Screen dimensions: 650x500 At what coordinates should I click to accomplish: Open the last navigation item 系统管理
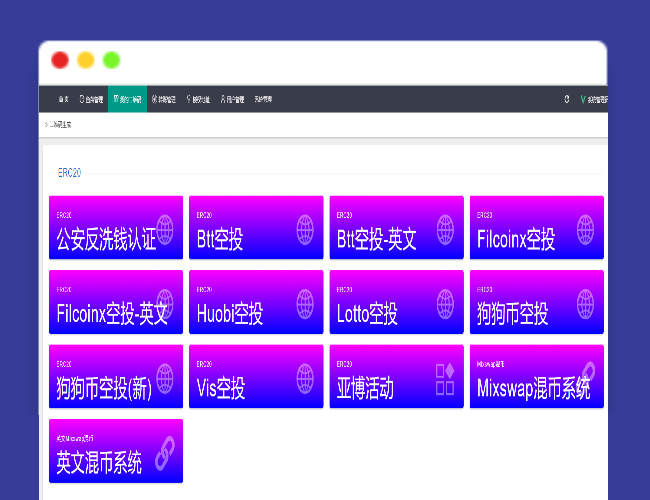[x=263, y=99]
